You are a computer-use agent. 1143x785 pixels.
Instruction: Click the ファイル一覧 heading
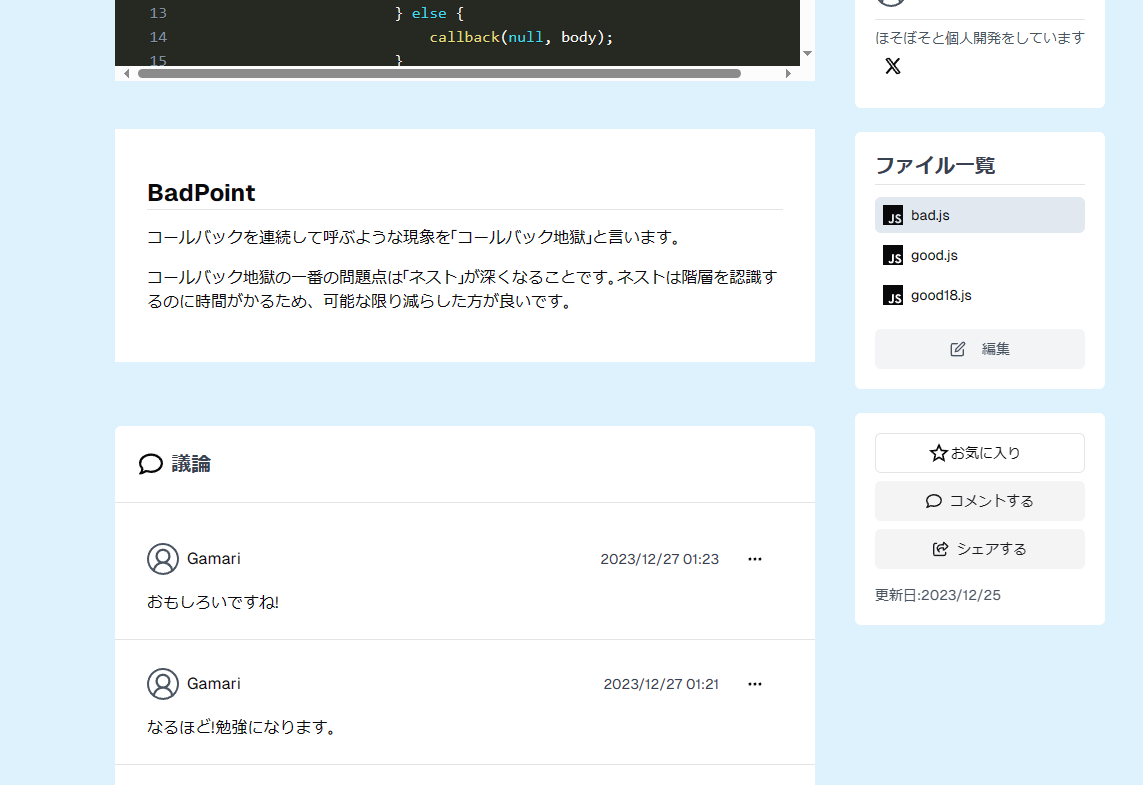click(x=935, y=165)
